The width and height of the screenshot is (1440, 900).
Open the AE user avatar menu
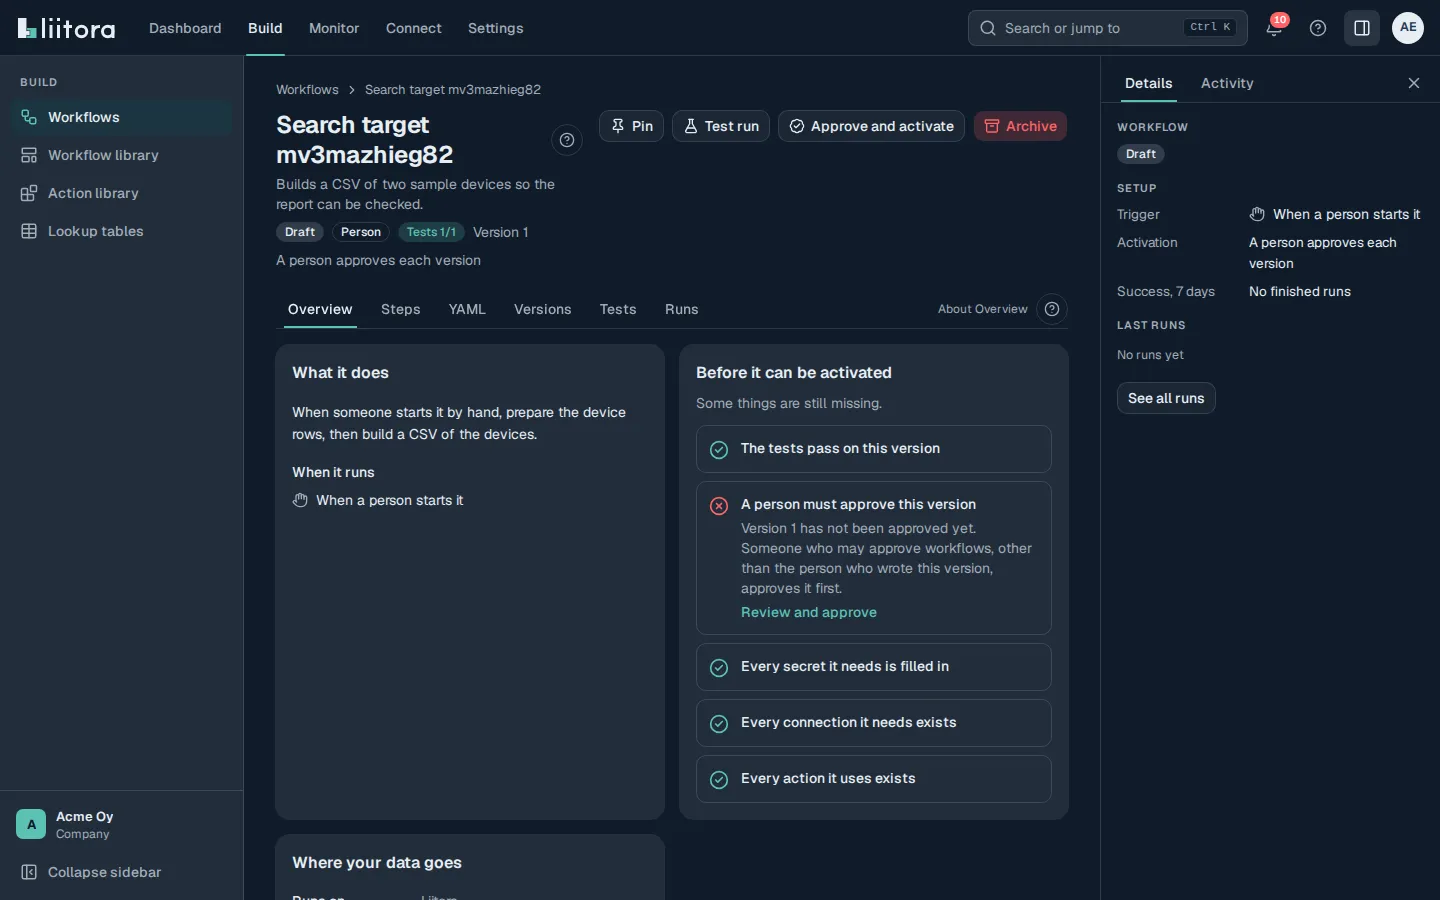pyautogui.click(x=1408, y=28)
